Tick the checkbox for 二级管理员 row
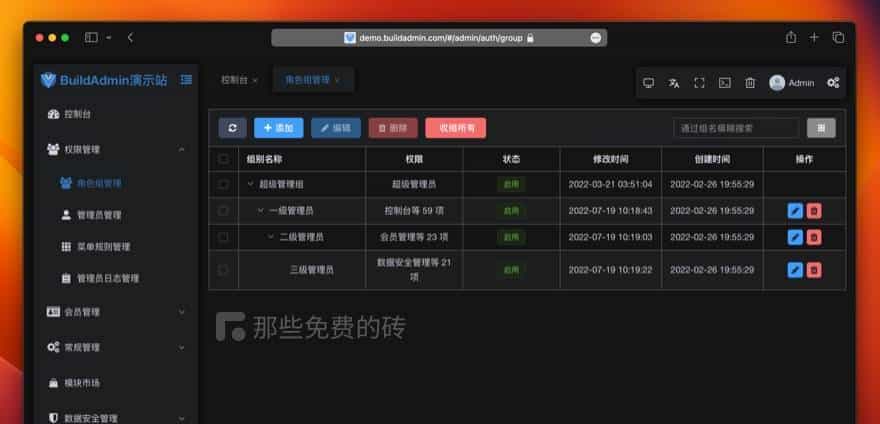Viewport: 880px width, 424px height. (223, 237)
